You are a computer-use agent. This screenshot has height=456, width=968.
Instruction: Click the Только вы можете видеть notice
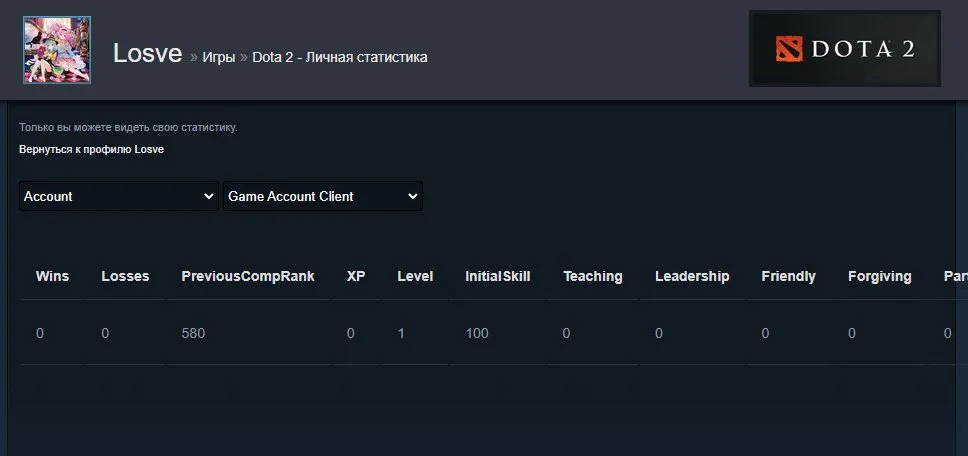(128, 128)
